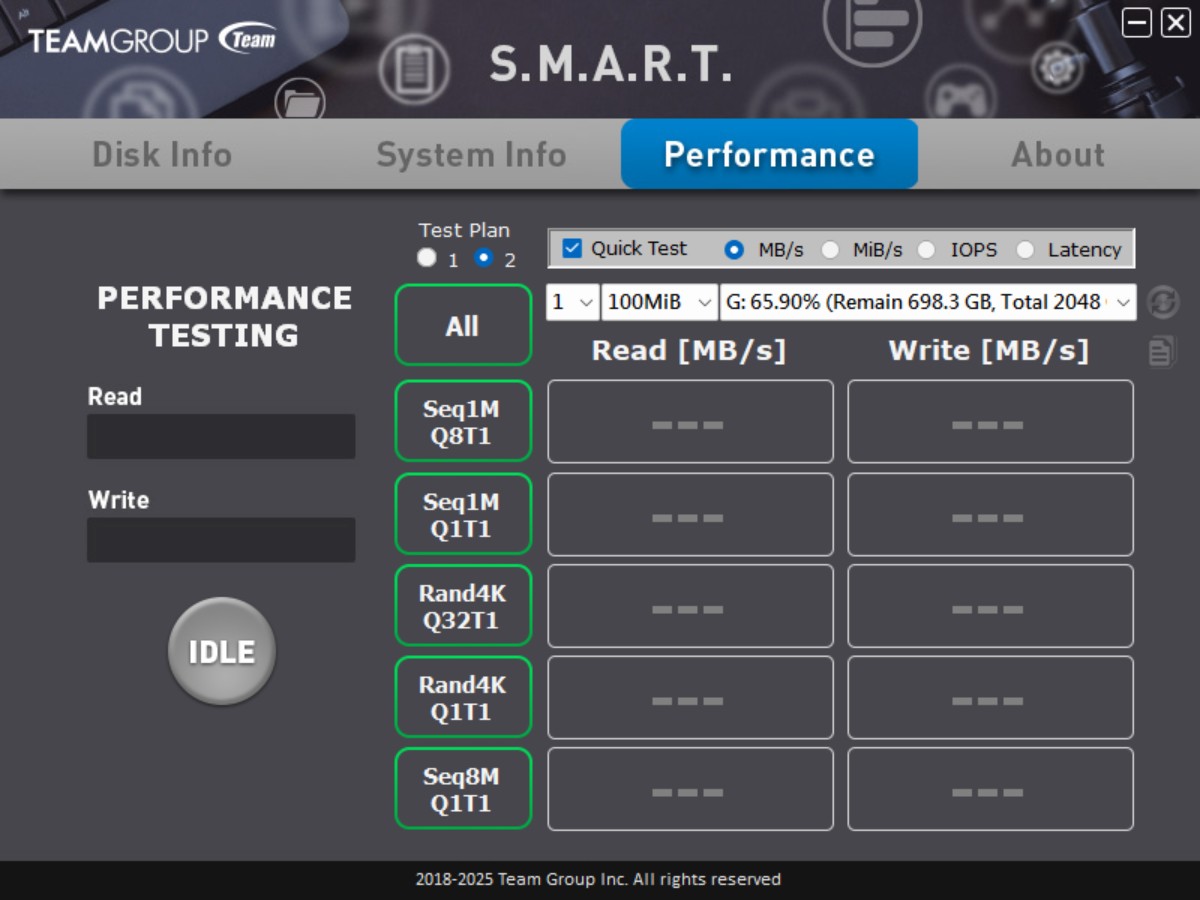Open the About tab
This screenshot has height=900, width=1200.
point(1058,154)
